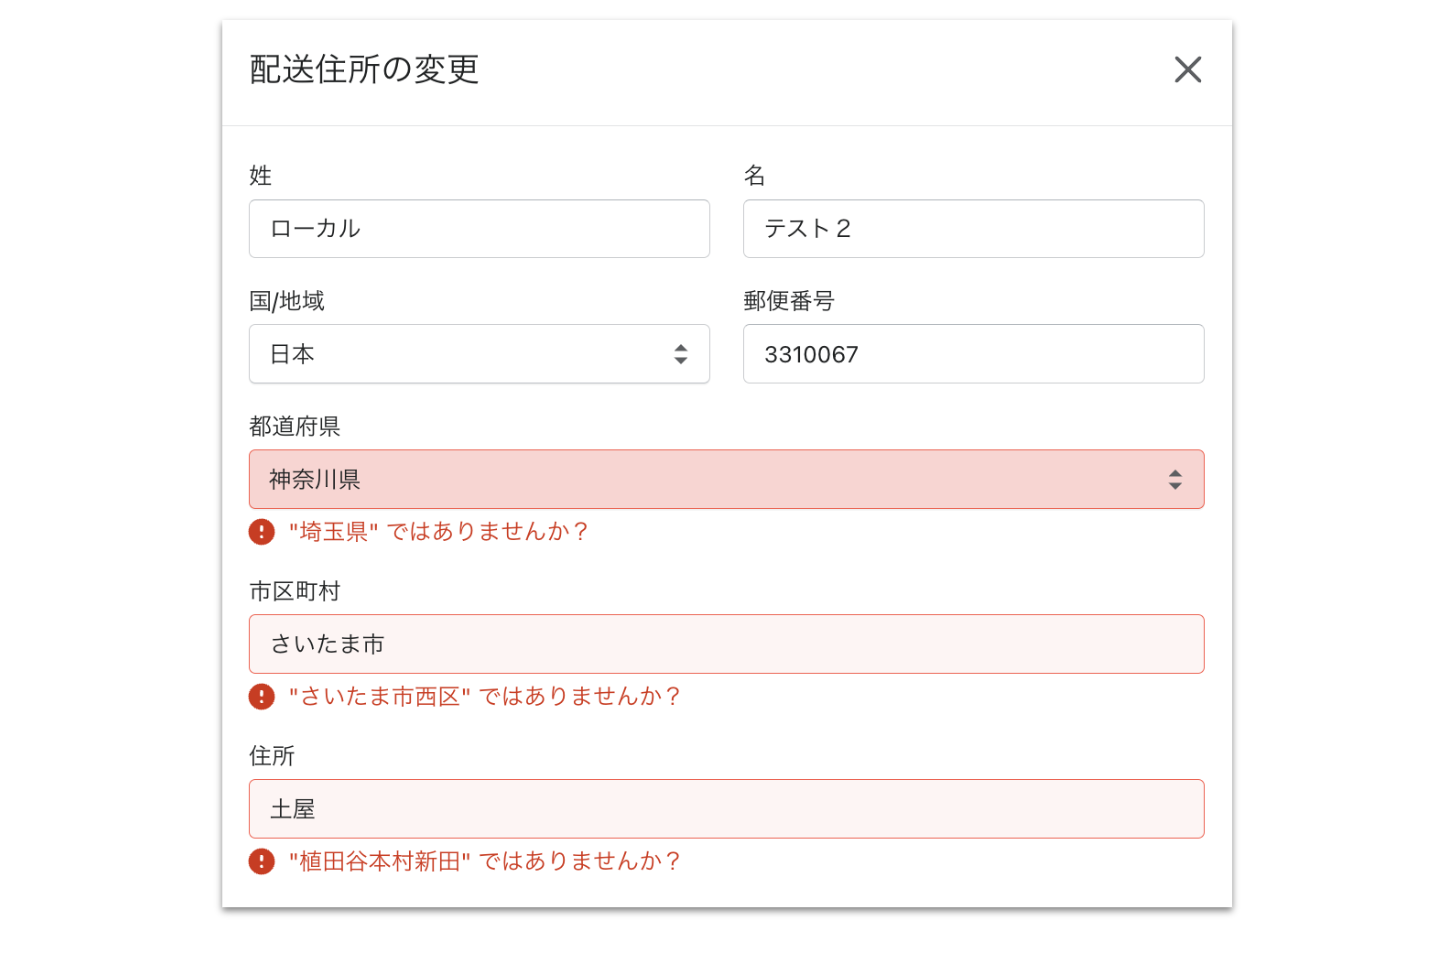
Task: Open the 都道府県 dropdown showing 神奈川県
Action: pyautogui.click(x=700, y=480)
